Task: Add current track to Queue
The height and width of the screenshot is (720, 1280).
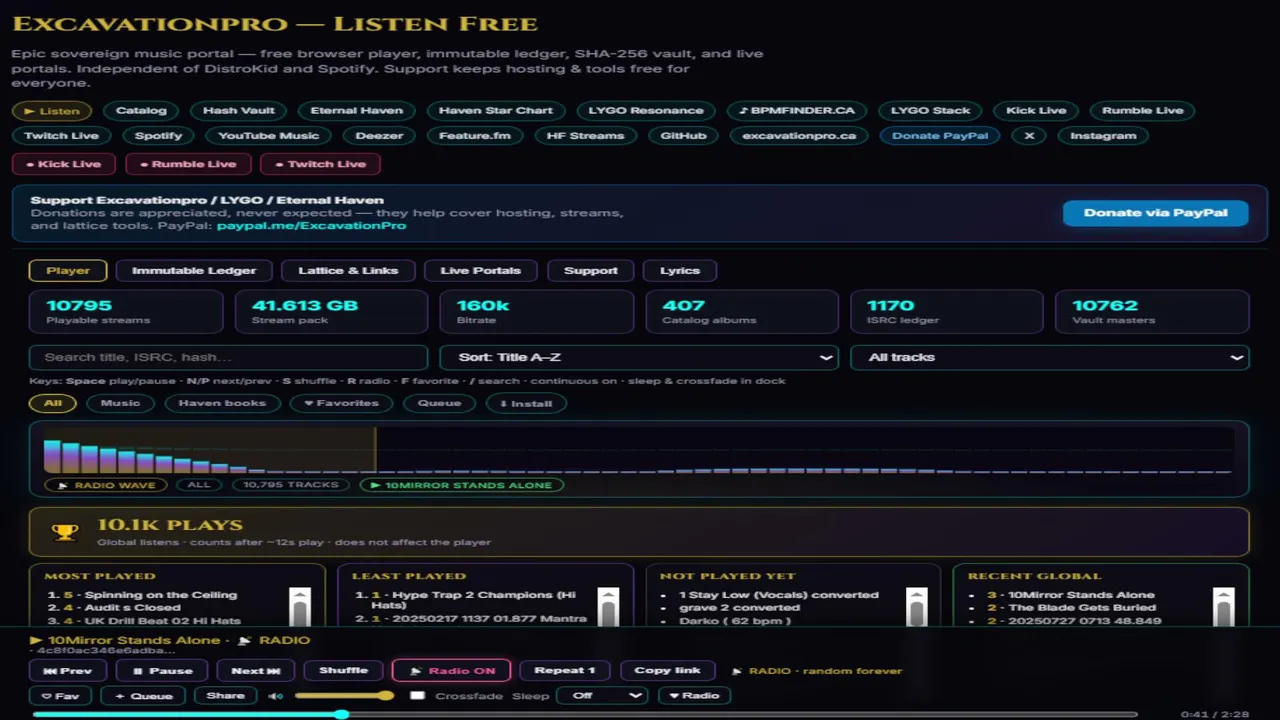Action: click(143, 696)
